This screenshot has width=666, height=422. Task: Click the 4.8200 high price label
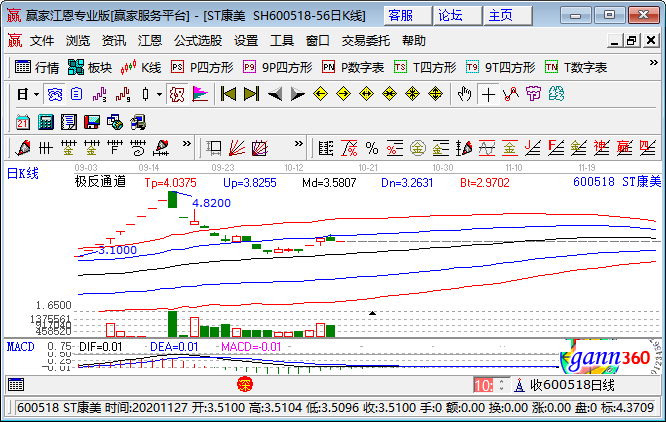point(211,203)
